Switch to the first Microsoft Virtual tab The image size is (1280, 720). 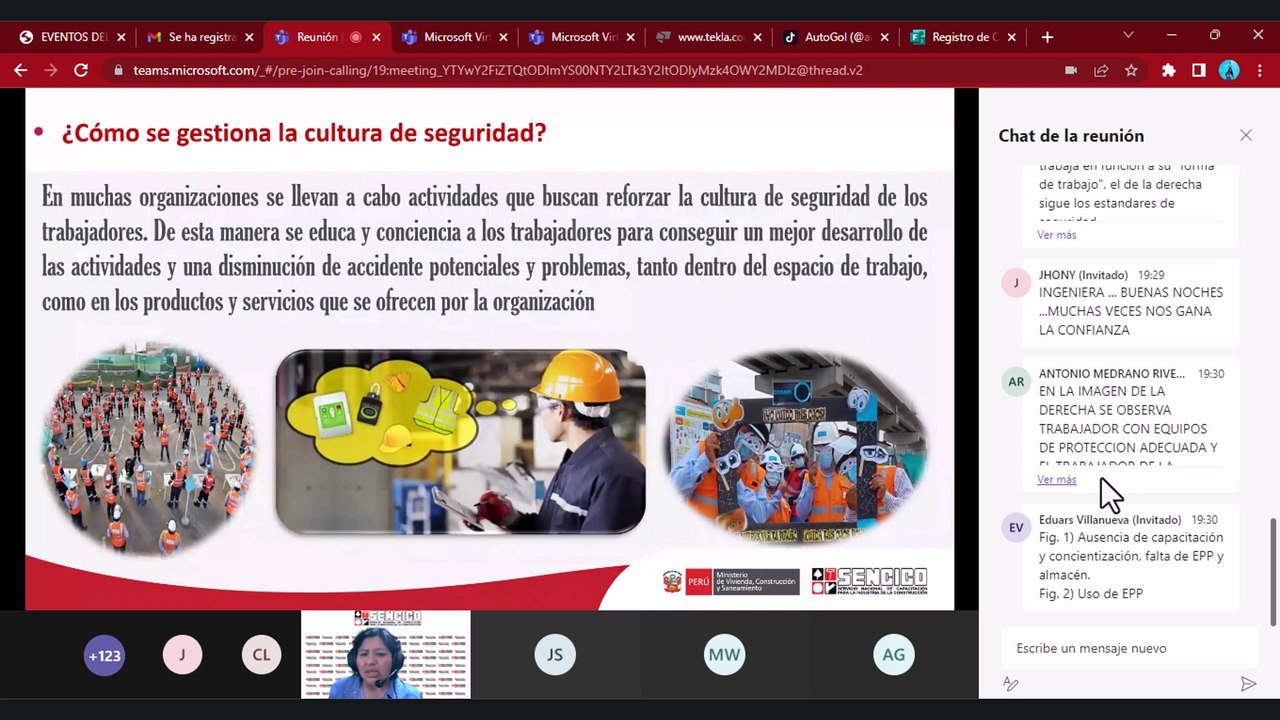click(453, 37)
